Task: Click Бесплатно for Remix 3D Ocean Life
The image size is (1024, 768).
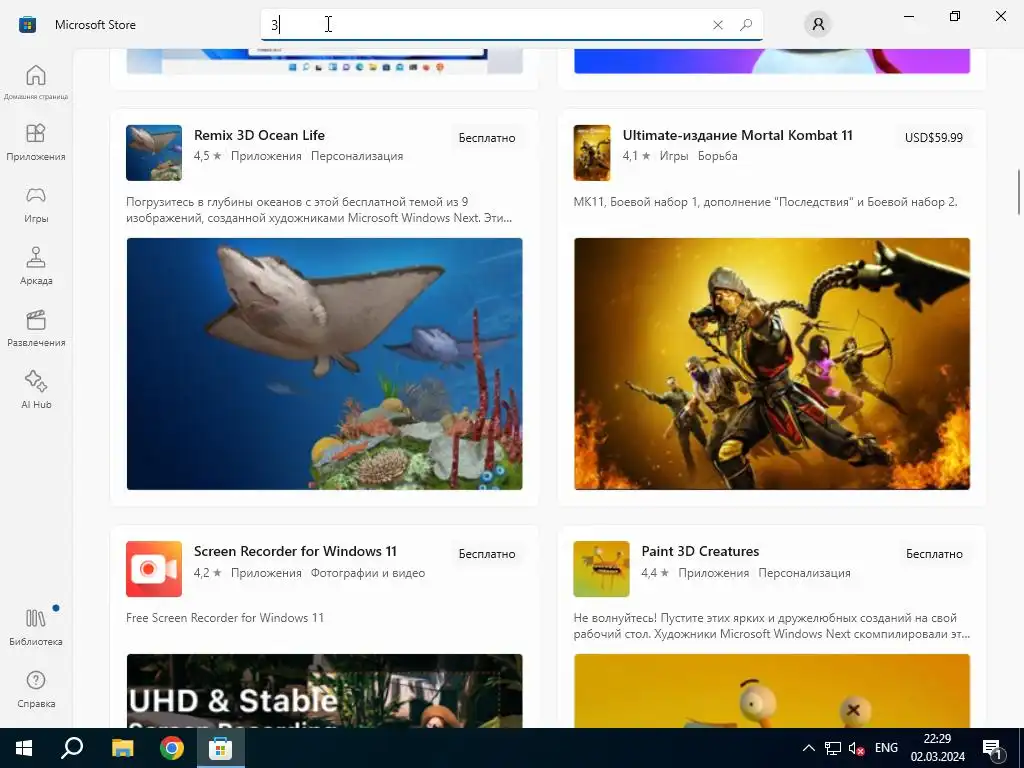Action: click(x=487, y=138)
